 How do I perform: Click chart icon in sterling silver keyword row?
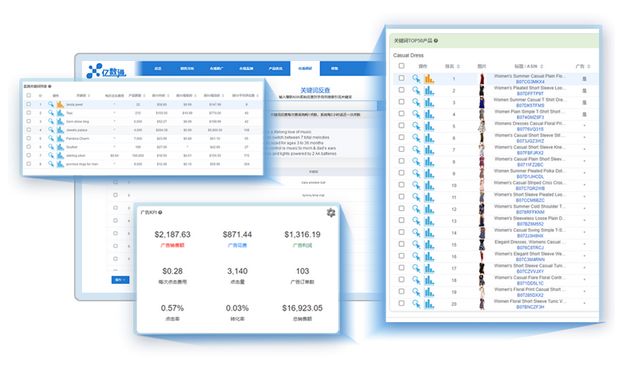click(60, 155)
